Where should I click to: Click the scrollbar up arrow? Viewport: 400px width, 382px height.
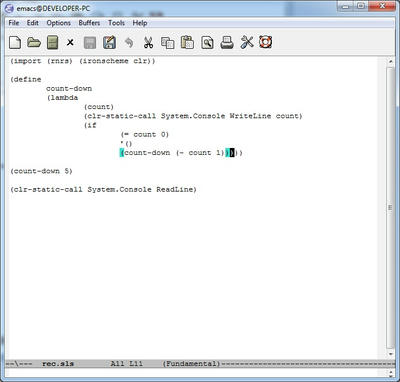point(390,62)
